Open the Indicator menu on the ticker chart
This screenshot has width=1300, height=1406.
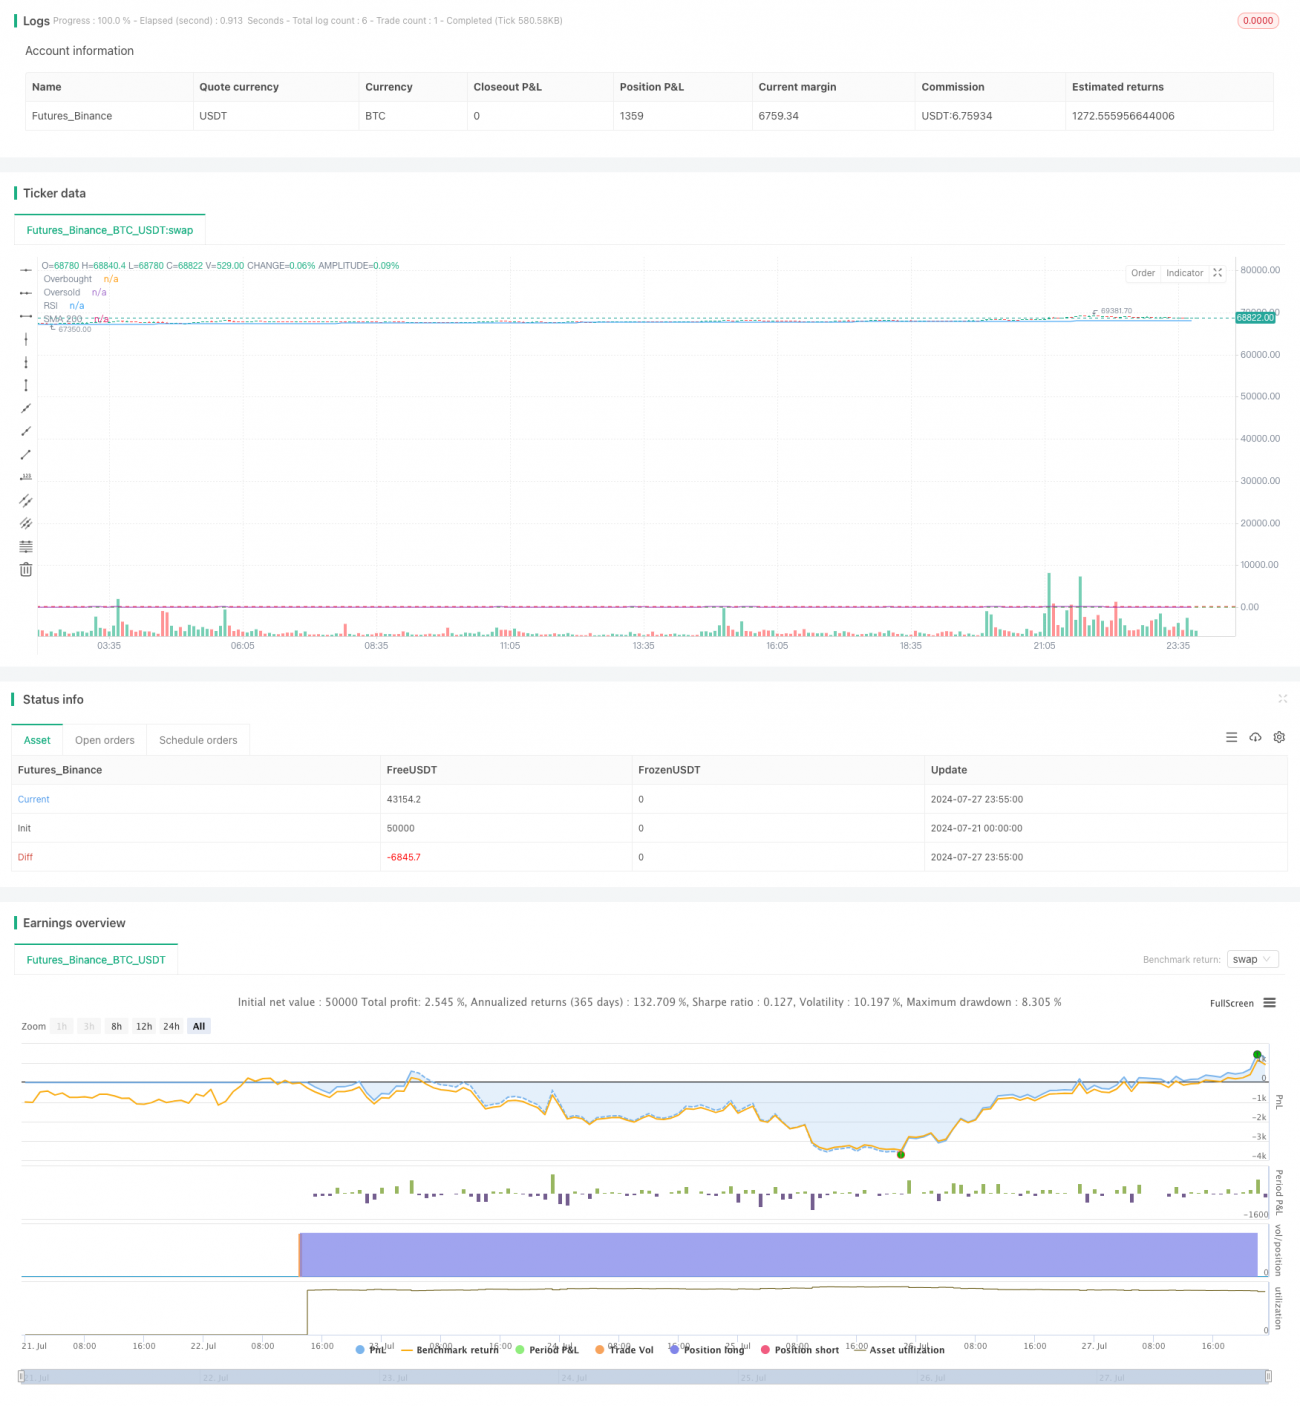click(x=1184, y=273)
